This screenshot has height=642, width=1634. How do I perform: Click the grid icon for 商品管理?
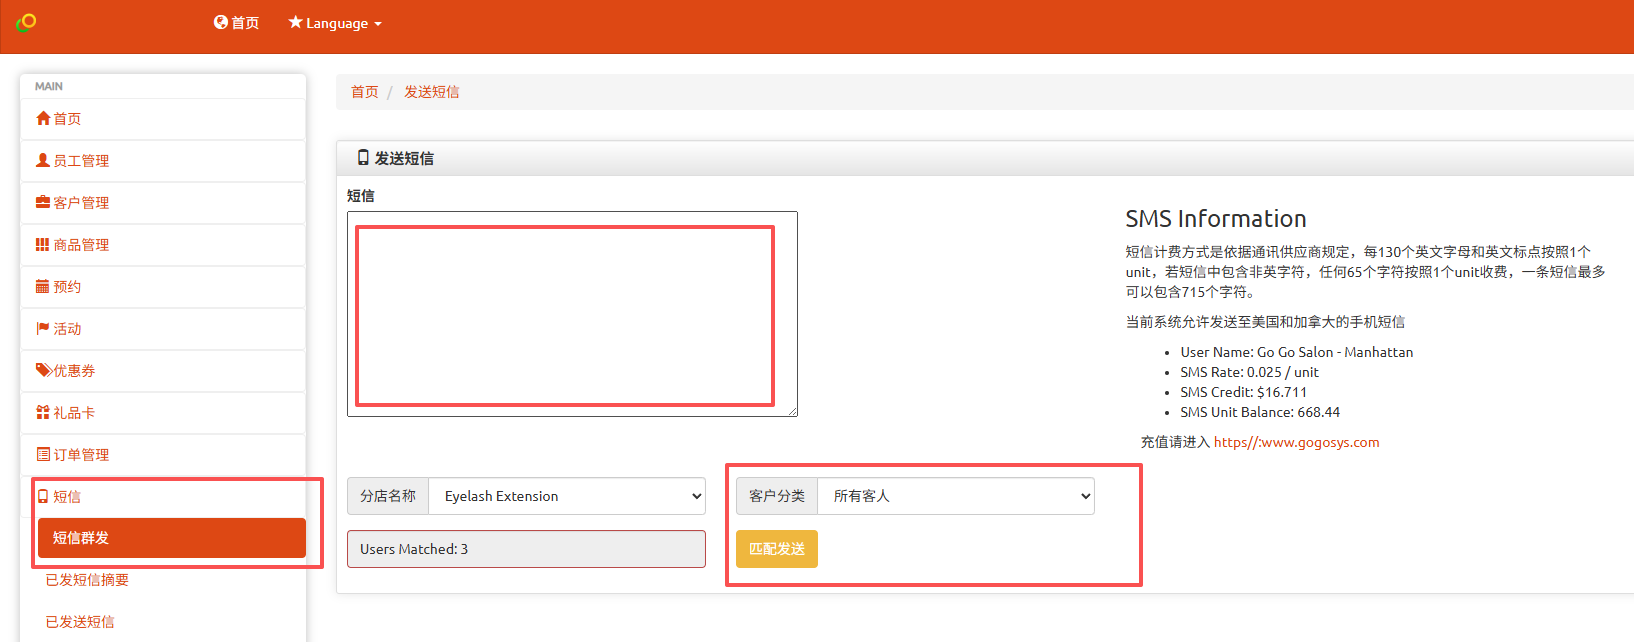43,244
